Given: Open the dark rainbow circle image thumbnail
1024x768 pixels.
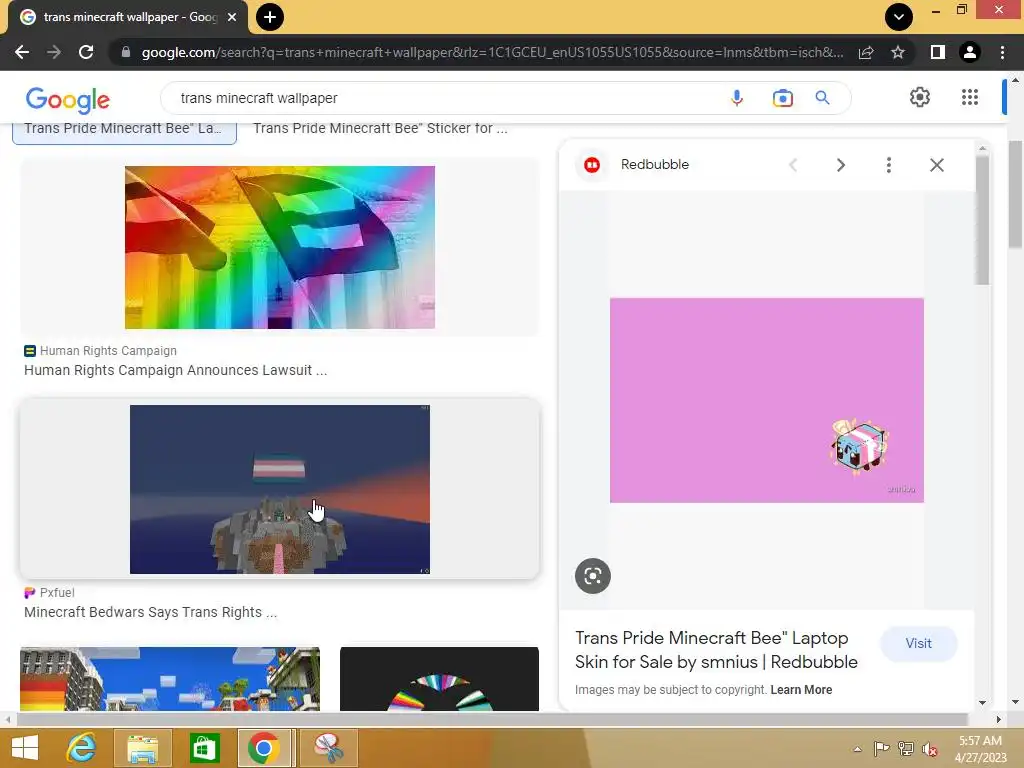Looking at the screenshot, I should tap(440, 679).
